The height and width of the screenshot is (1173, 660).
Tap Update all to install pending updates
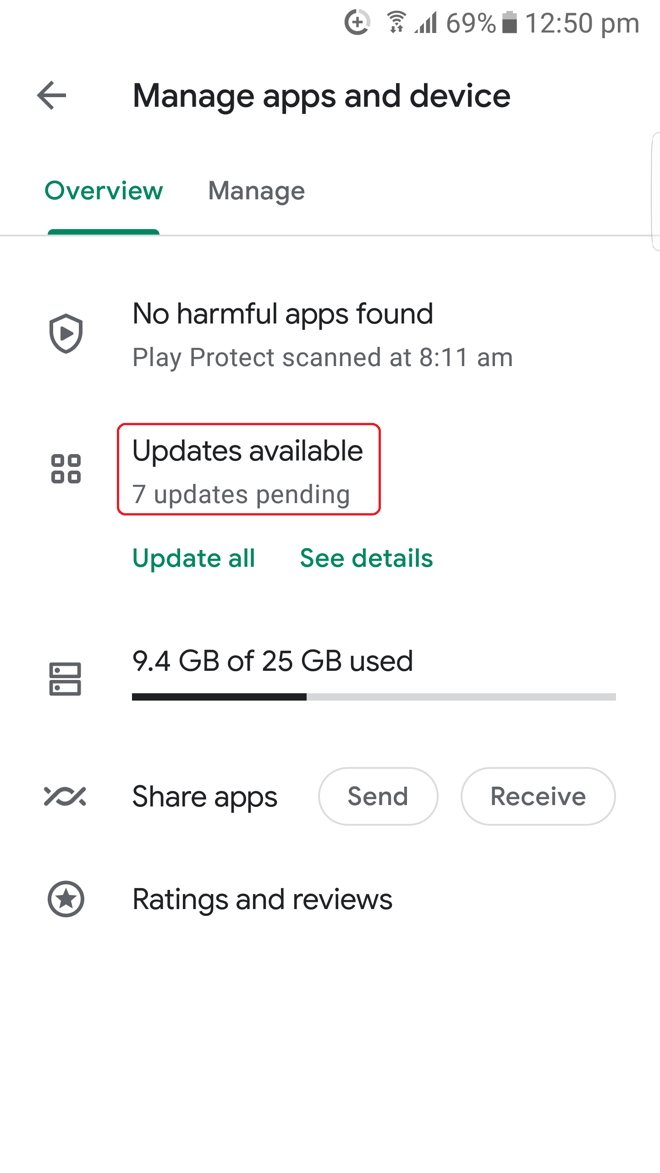[193, 558]
